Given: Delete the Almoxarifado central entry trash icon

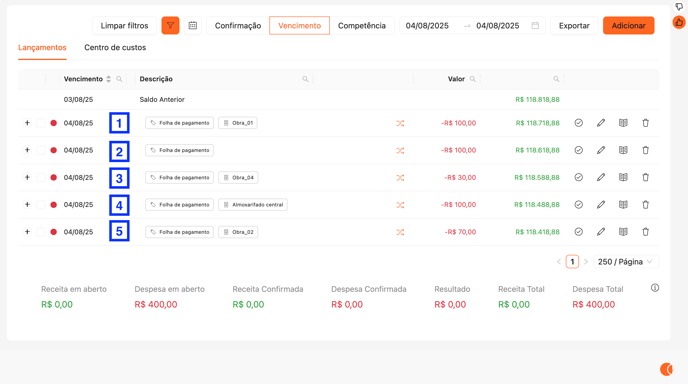Looking at the screenshot, I should click(x=645, y=205).
